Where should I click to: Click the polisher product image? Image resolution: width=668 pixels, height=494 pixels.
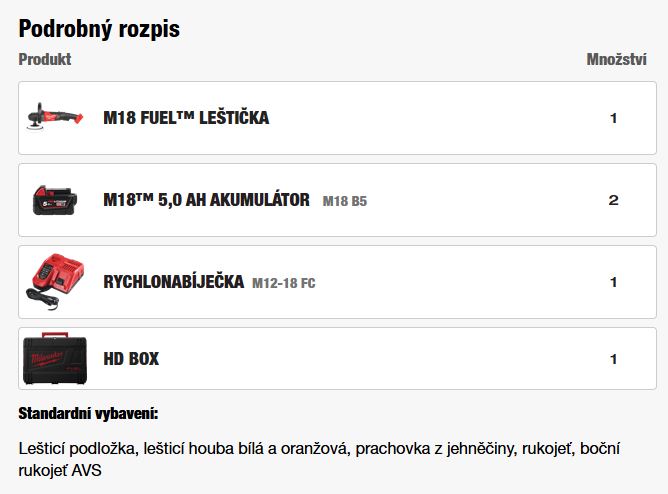point(55,116)
